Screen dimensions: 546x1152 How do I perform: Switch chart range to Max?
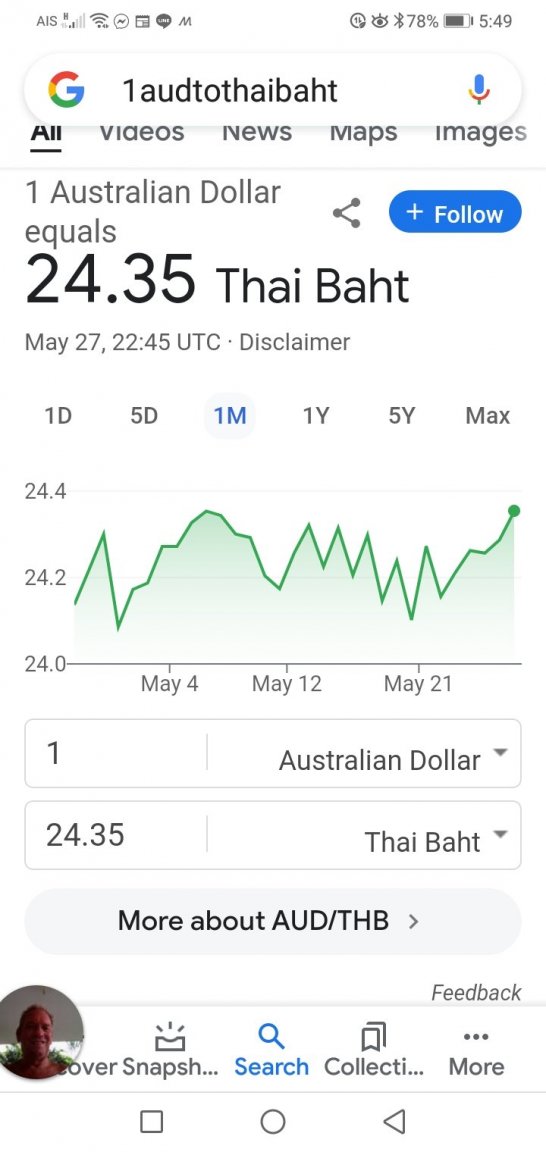click(x=487, y=416)
